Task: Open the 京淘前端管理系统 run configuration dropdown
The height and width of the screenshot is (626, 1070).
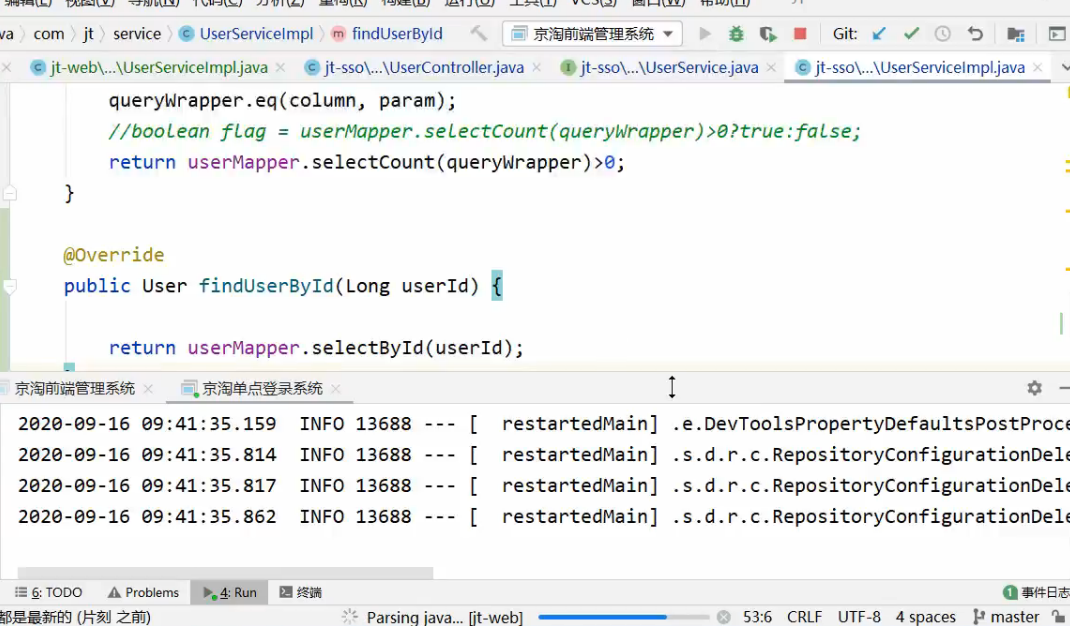Action: pos(592,33)
